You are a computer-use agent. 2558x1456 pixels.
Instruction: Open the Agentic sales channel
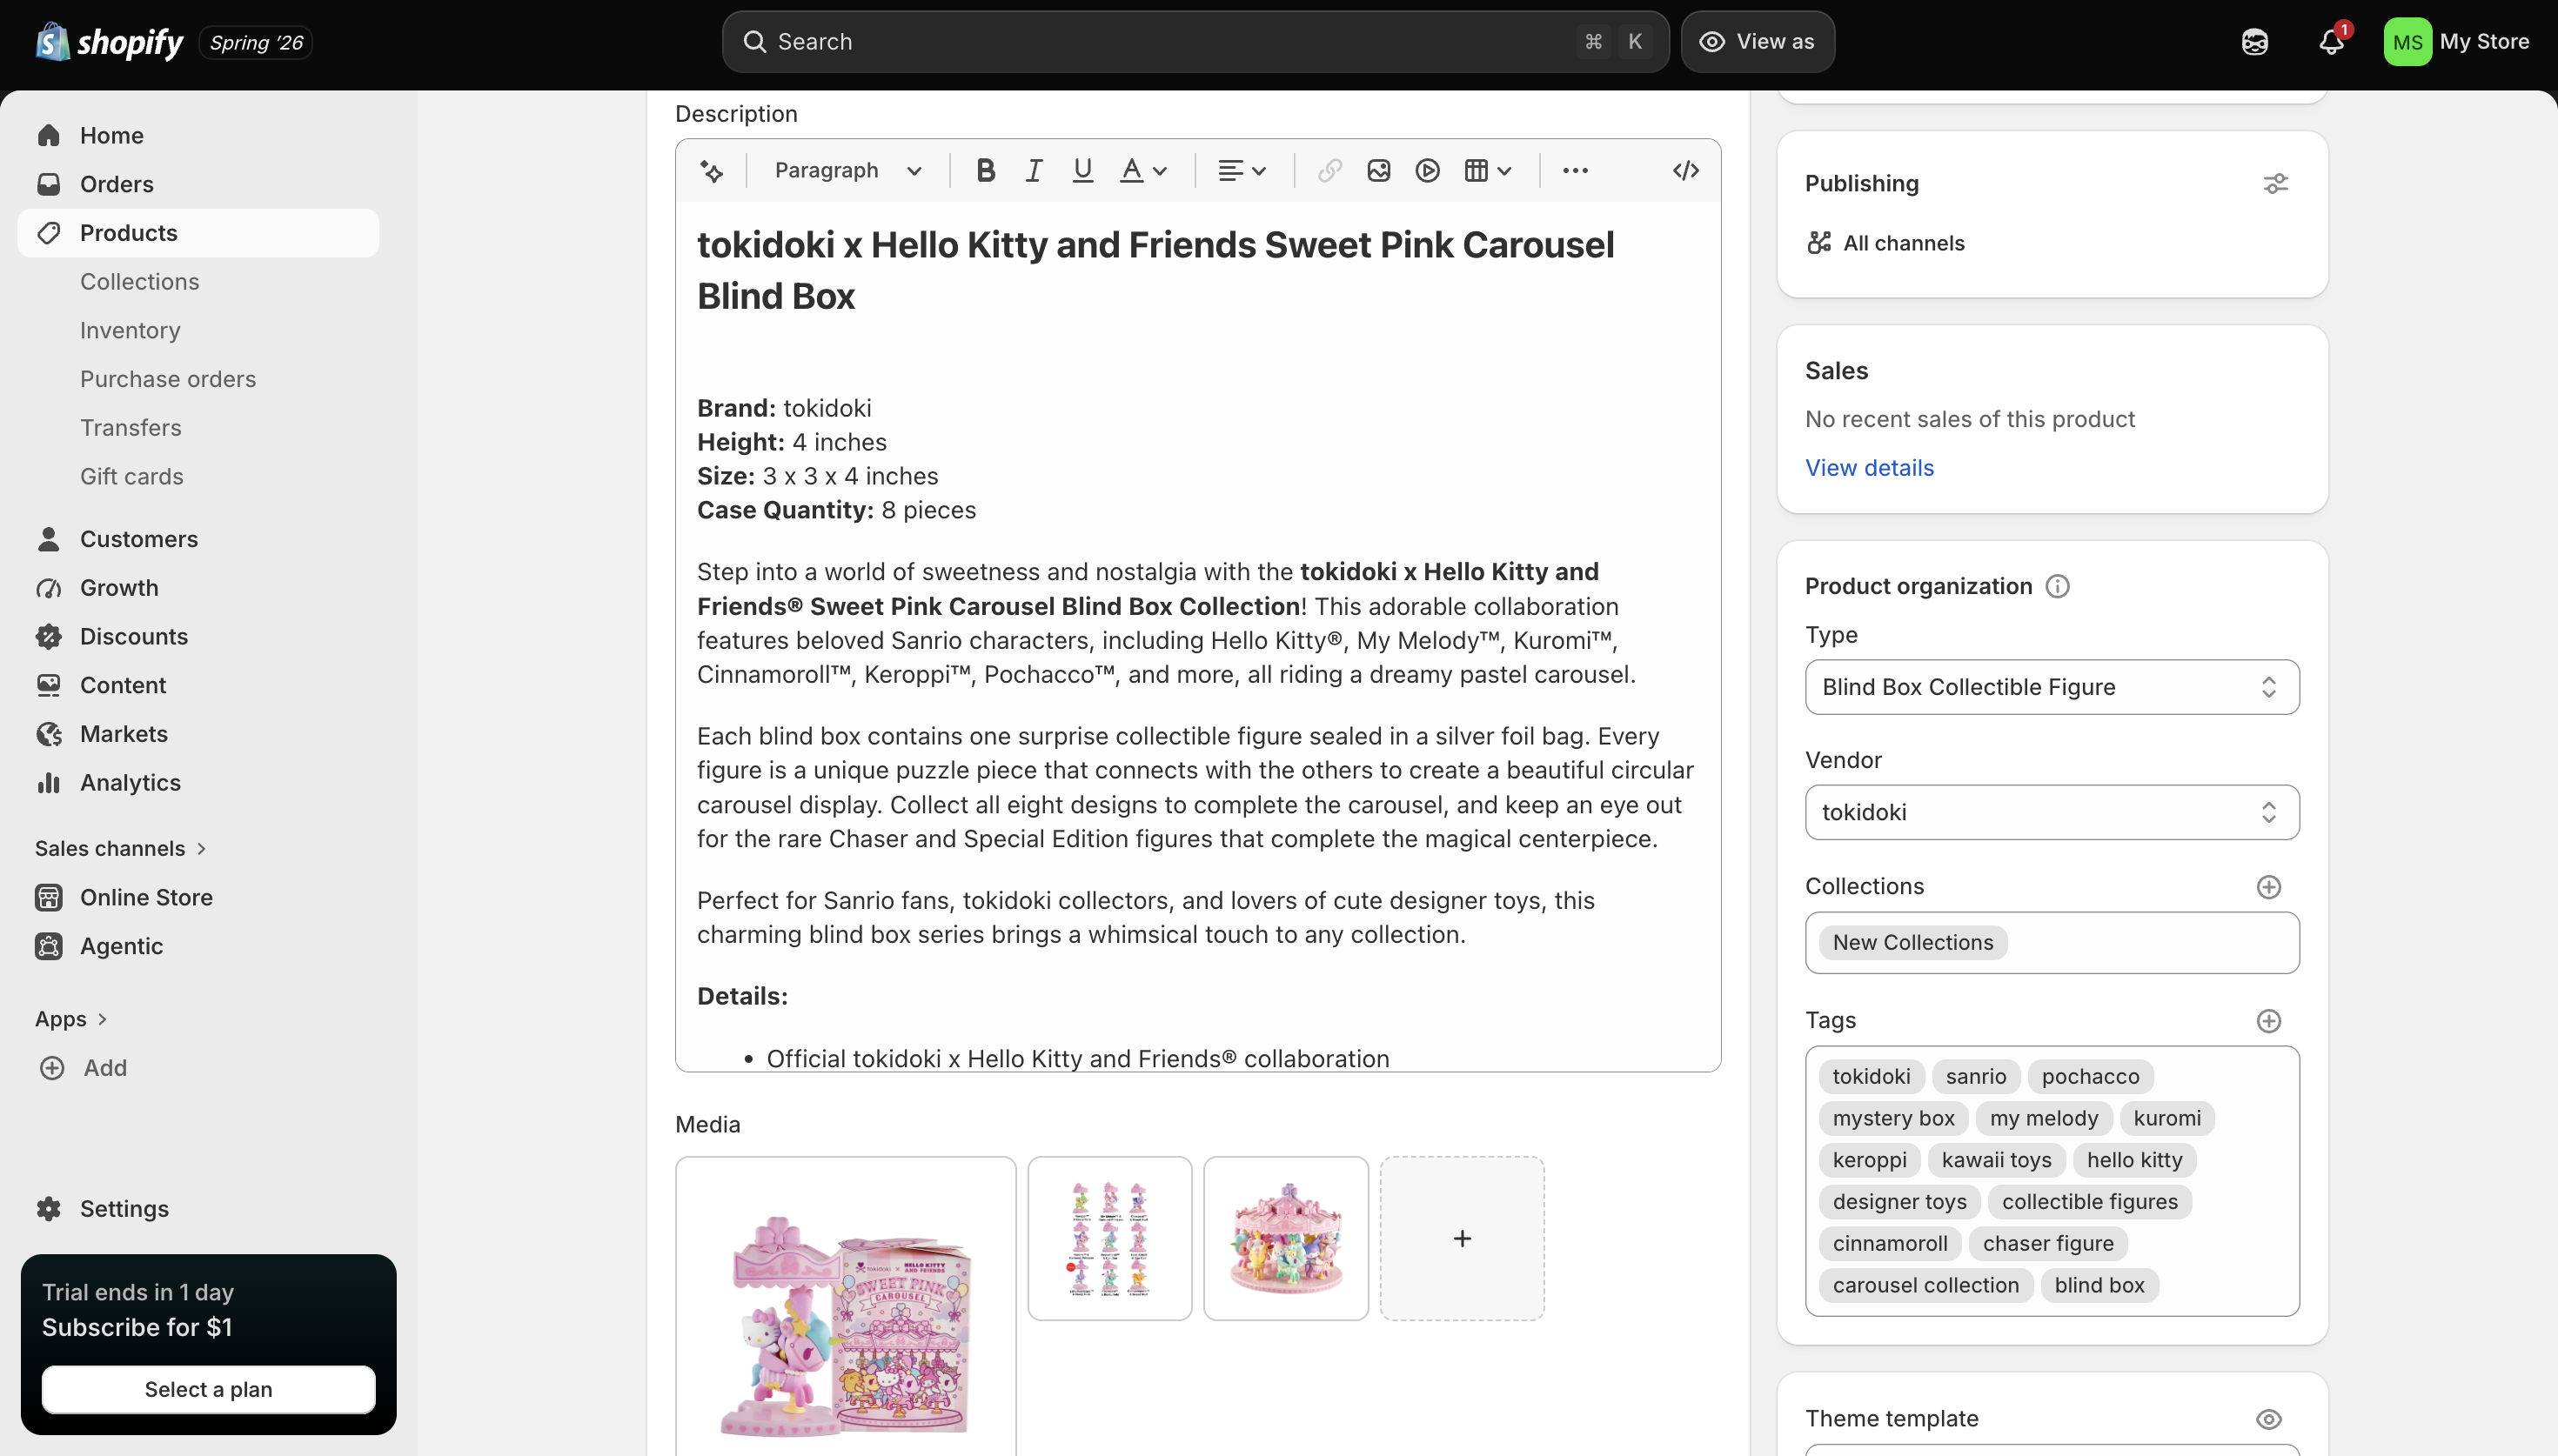[198, 946]
